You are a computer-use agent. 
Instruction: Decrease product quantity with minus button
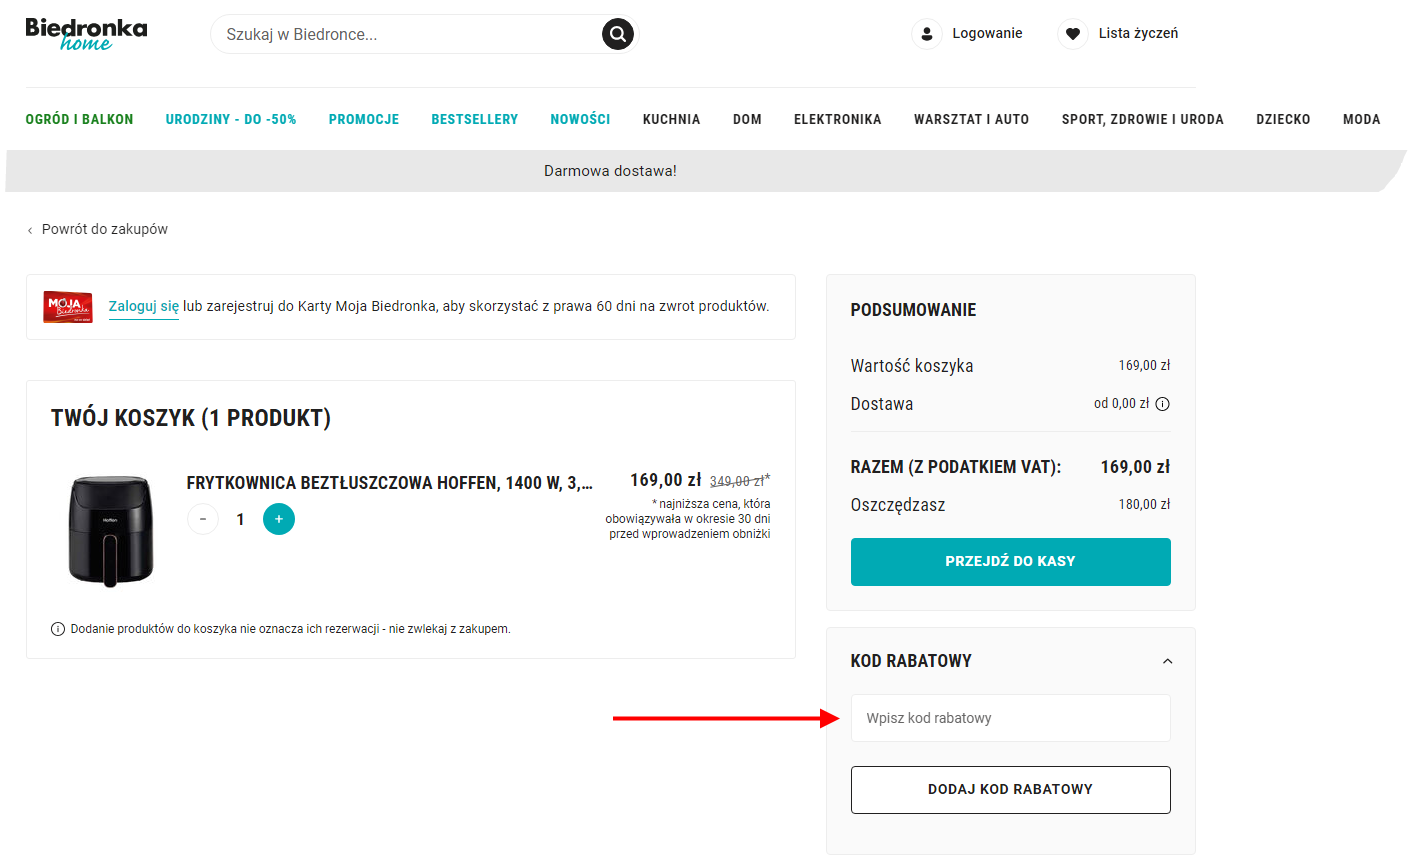(203, 519)
